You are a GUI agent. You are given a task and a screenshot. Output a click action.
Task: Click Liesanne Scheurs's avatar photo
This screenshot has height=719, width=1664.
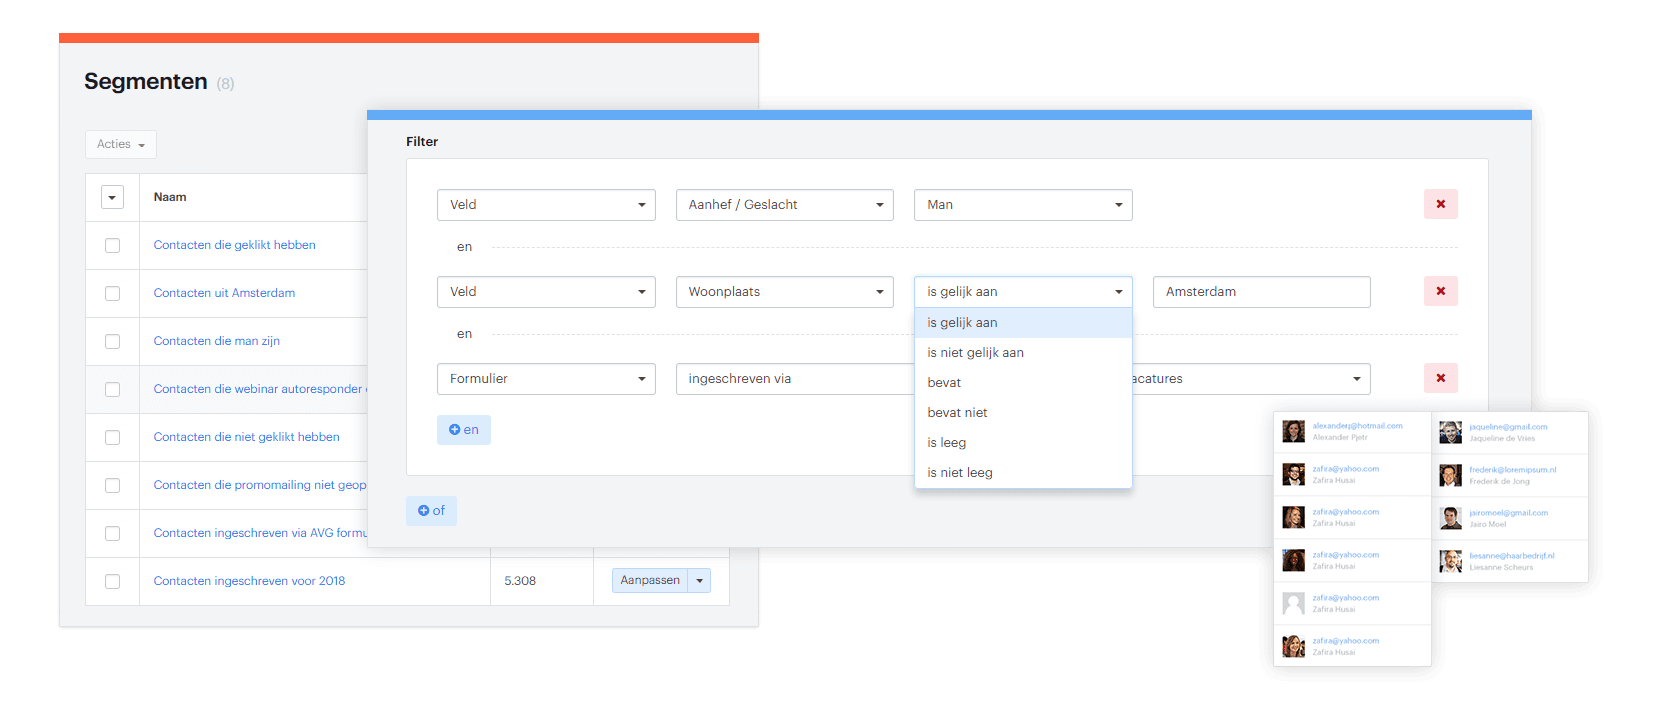(1450, 561)
